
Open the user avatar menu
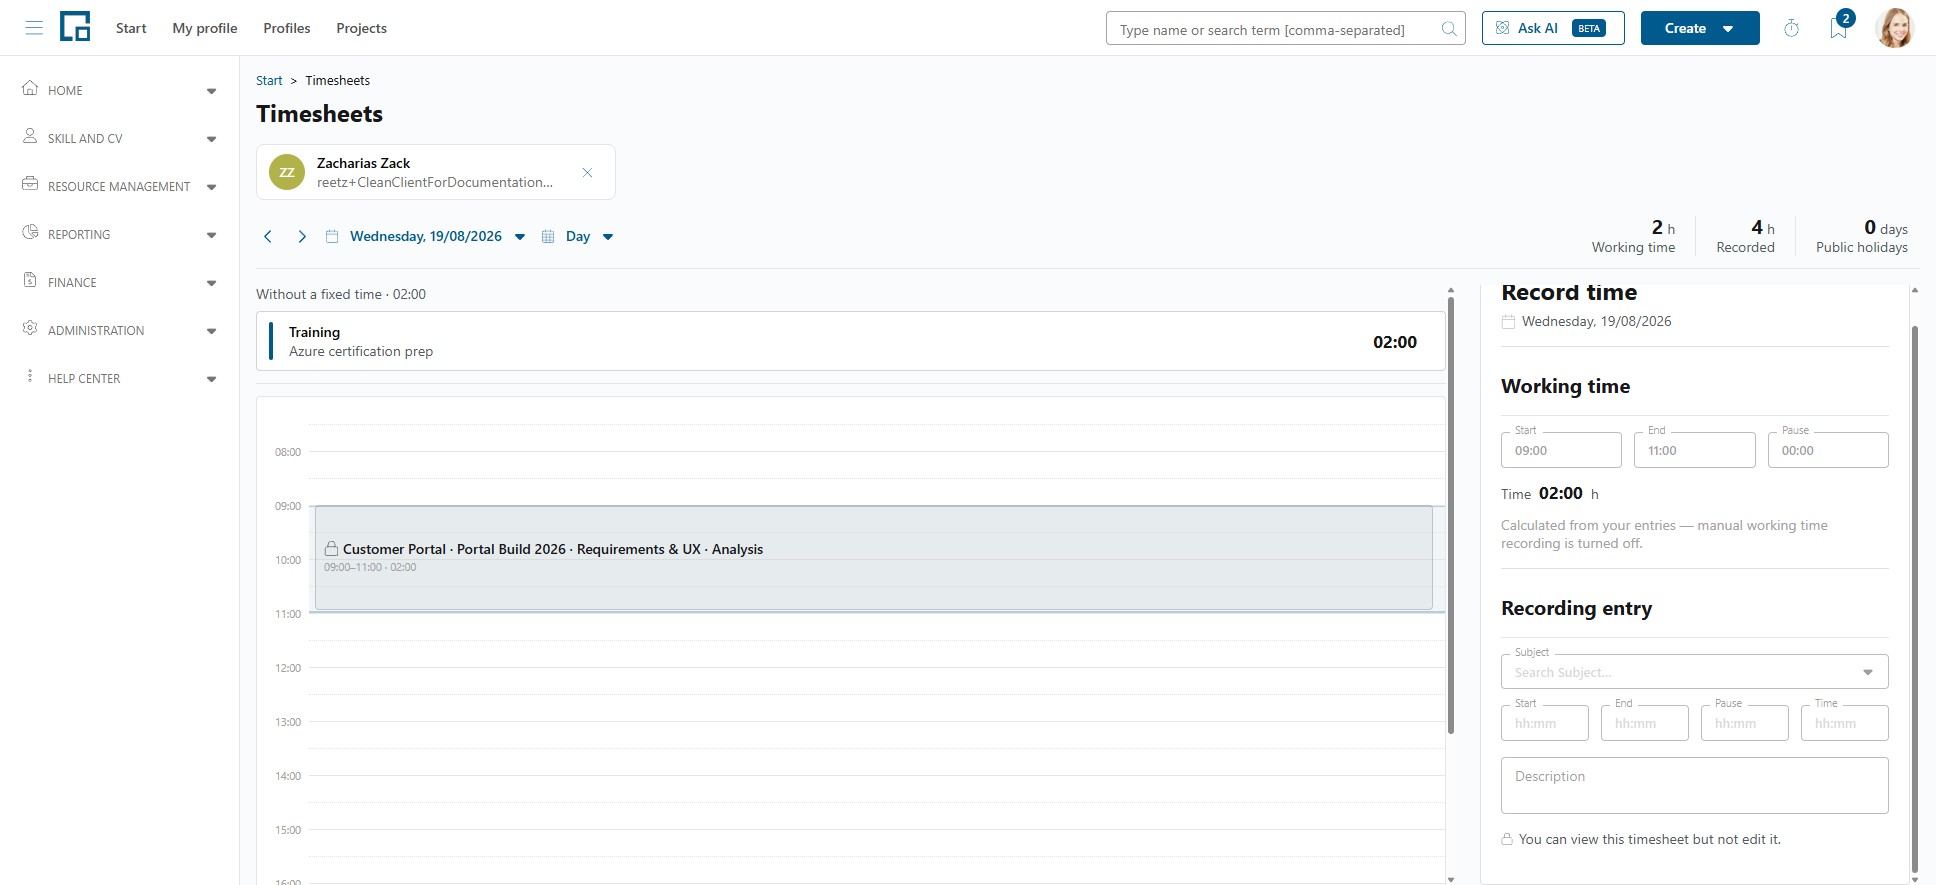tap(1894, 28)
